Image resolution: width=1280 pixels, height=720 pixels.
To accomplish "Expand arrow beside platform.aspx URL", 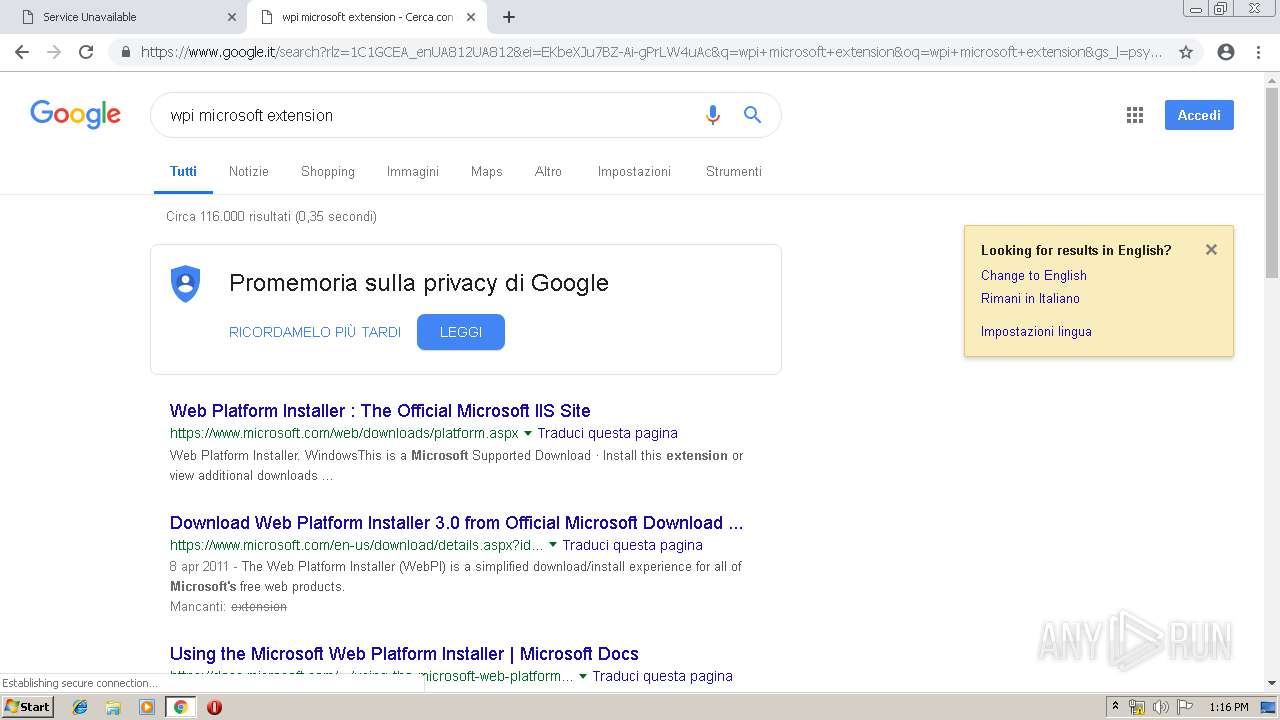I will [x=528, y=434].
